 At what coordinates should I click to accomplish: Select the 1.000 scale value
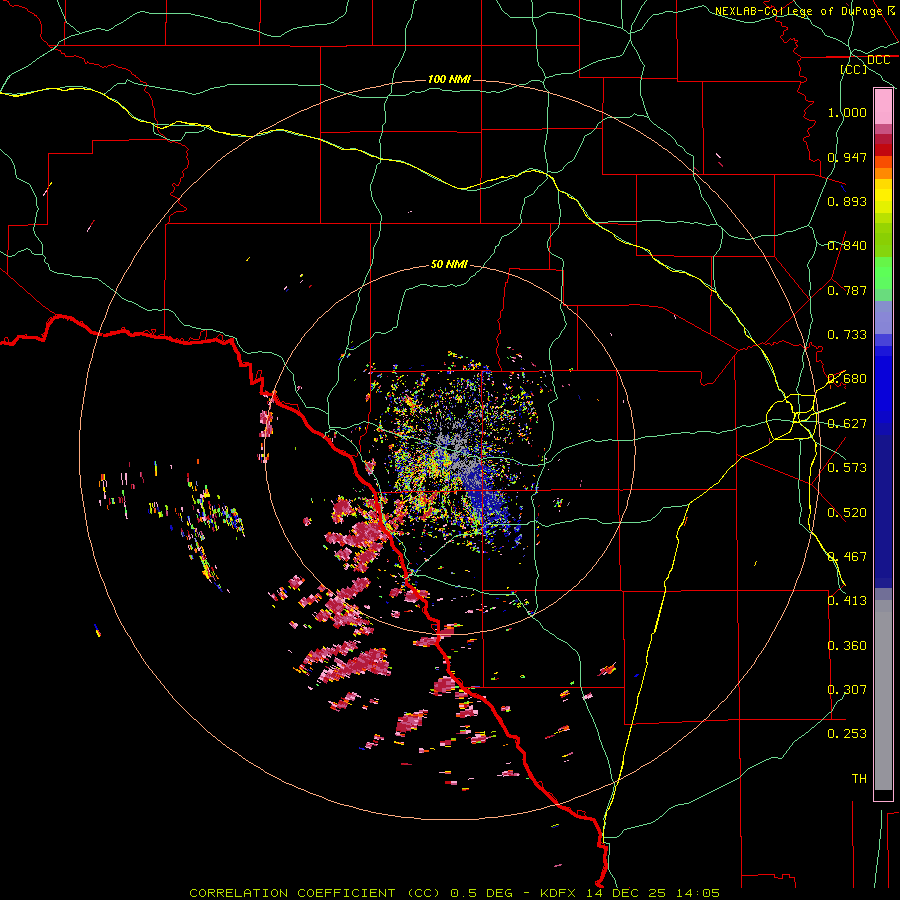coord(847,112)
